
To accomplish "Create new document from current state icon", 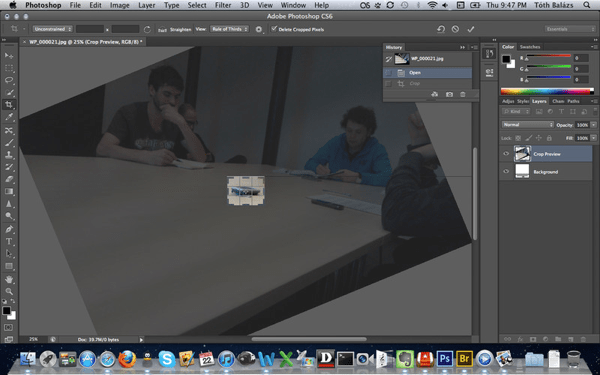I will [x=434, y=94].
